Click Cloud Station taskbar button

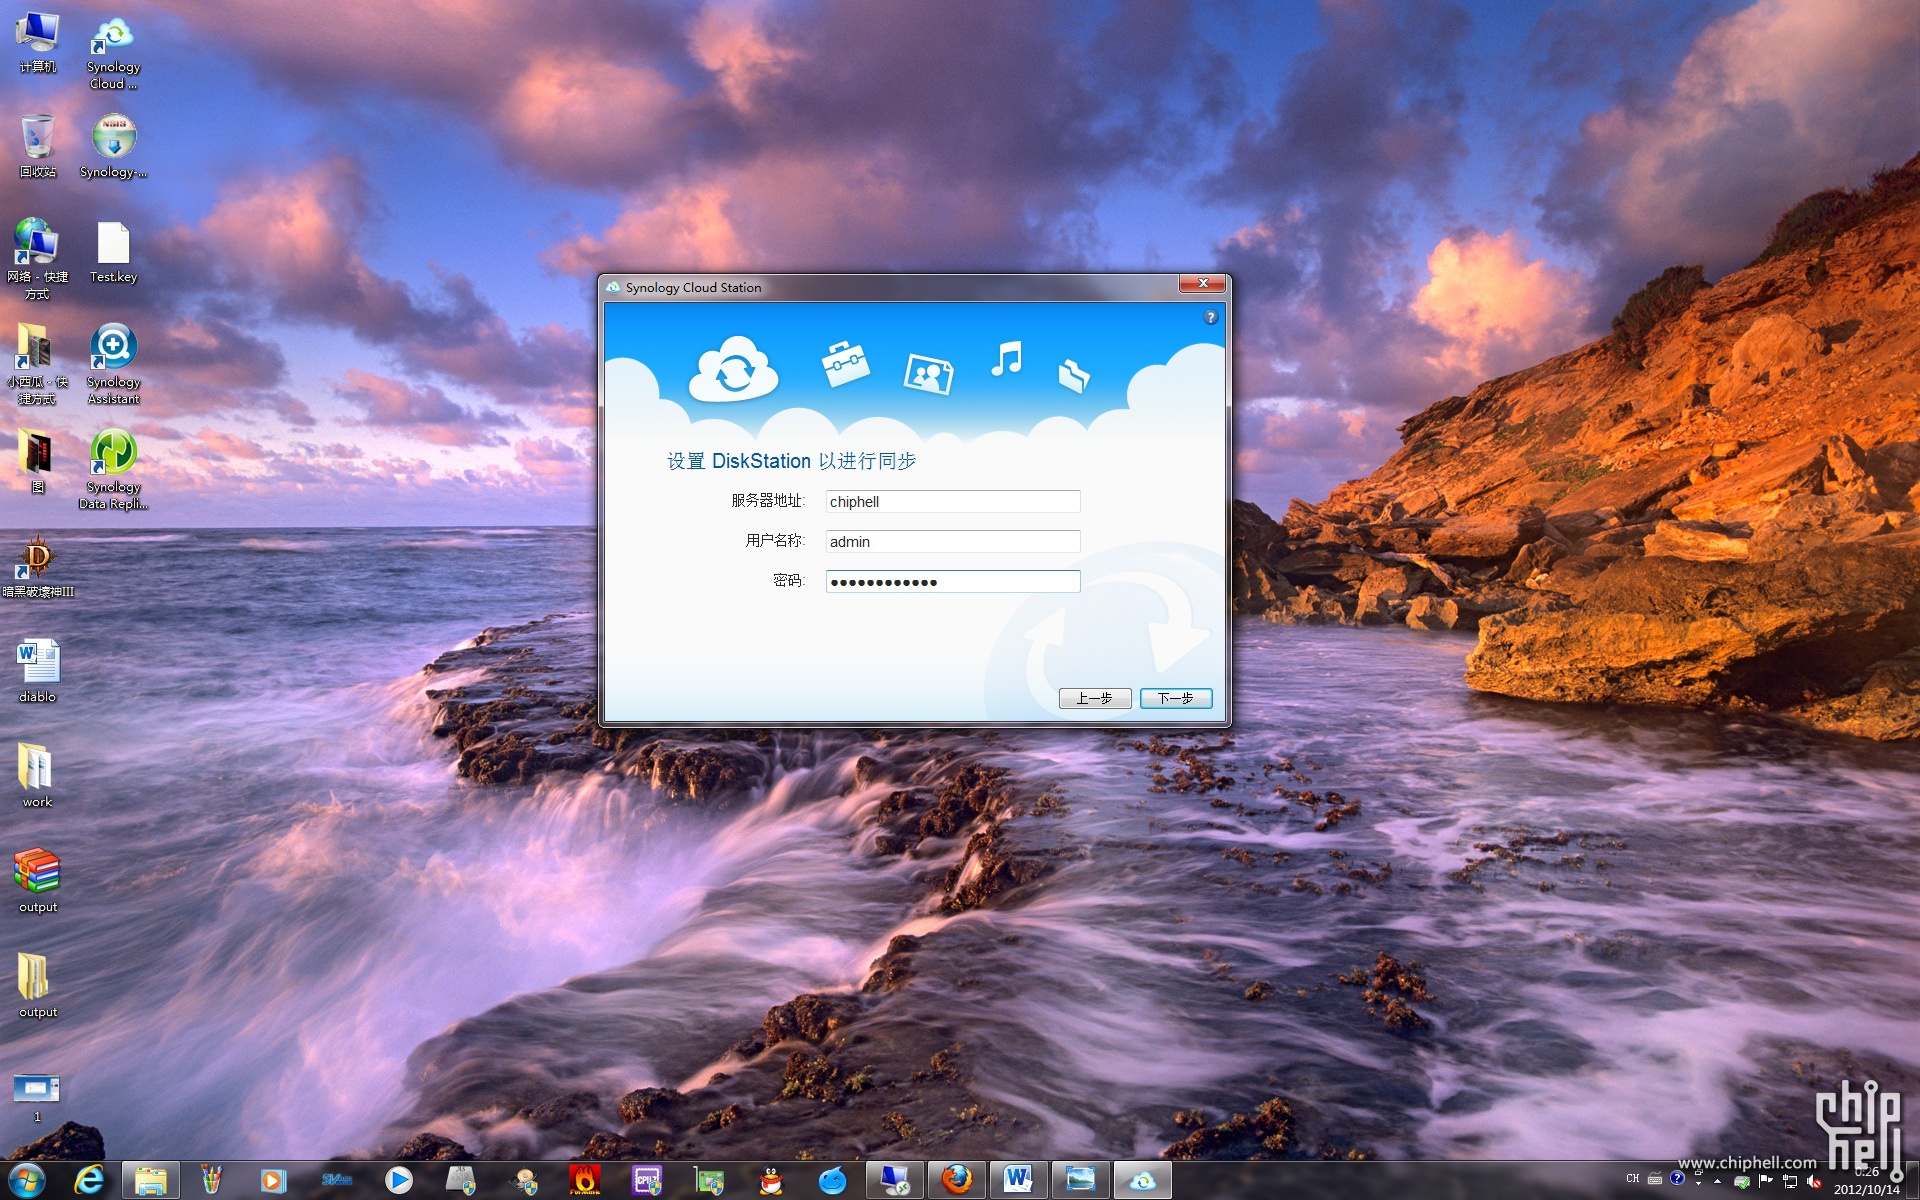[x=1142, y=1181]
